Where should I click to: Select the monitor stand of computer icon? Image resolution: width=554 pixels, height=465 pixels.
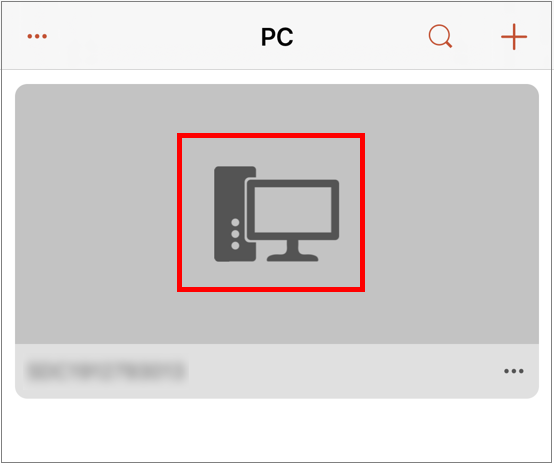coord(293,251)
